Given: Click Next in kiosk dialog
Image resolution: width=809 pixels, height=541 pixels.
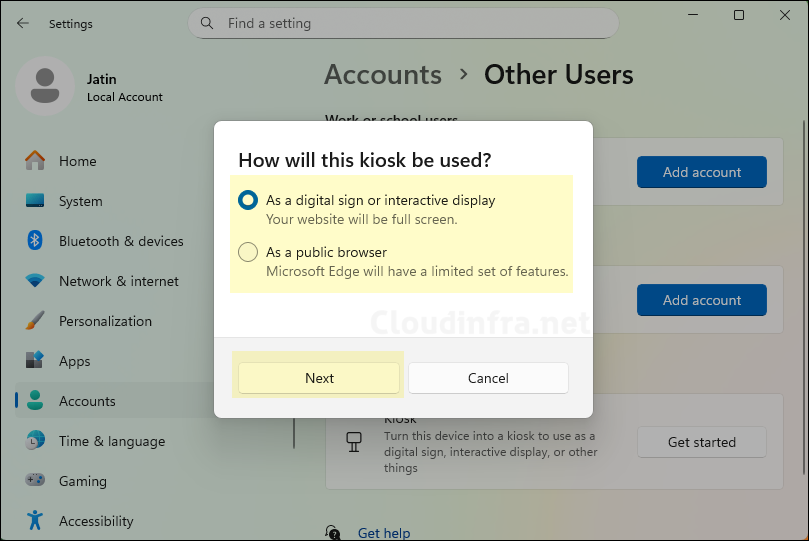Looking at the screenshot, I should [x=319, y=378].
